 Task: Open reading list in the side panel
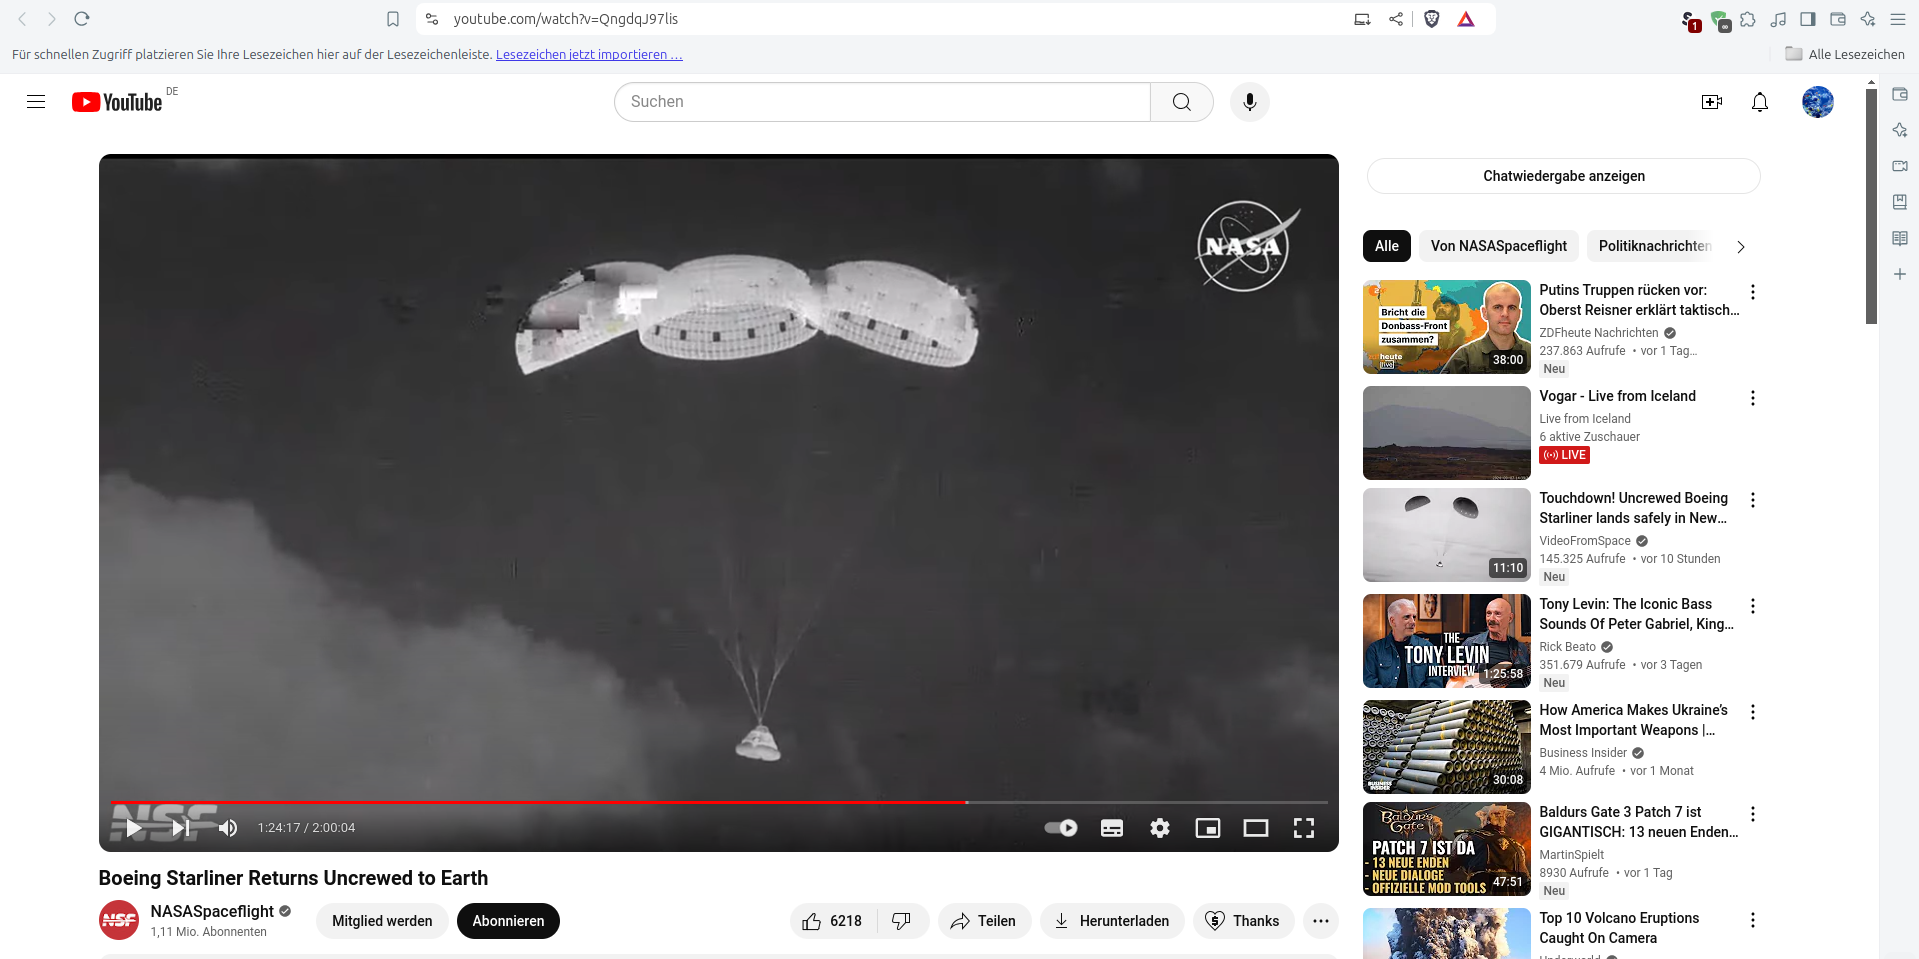[x=1900, y=238]
